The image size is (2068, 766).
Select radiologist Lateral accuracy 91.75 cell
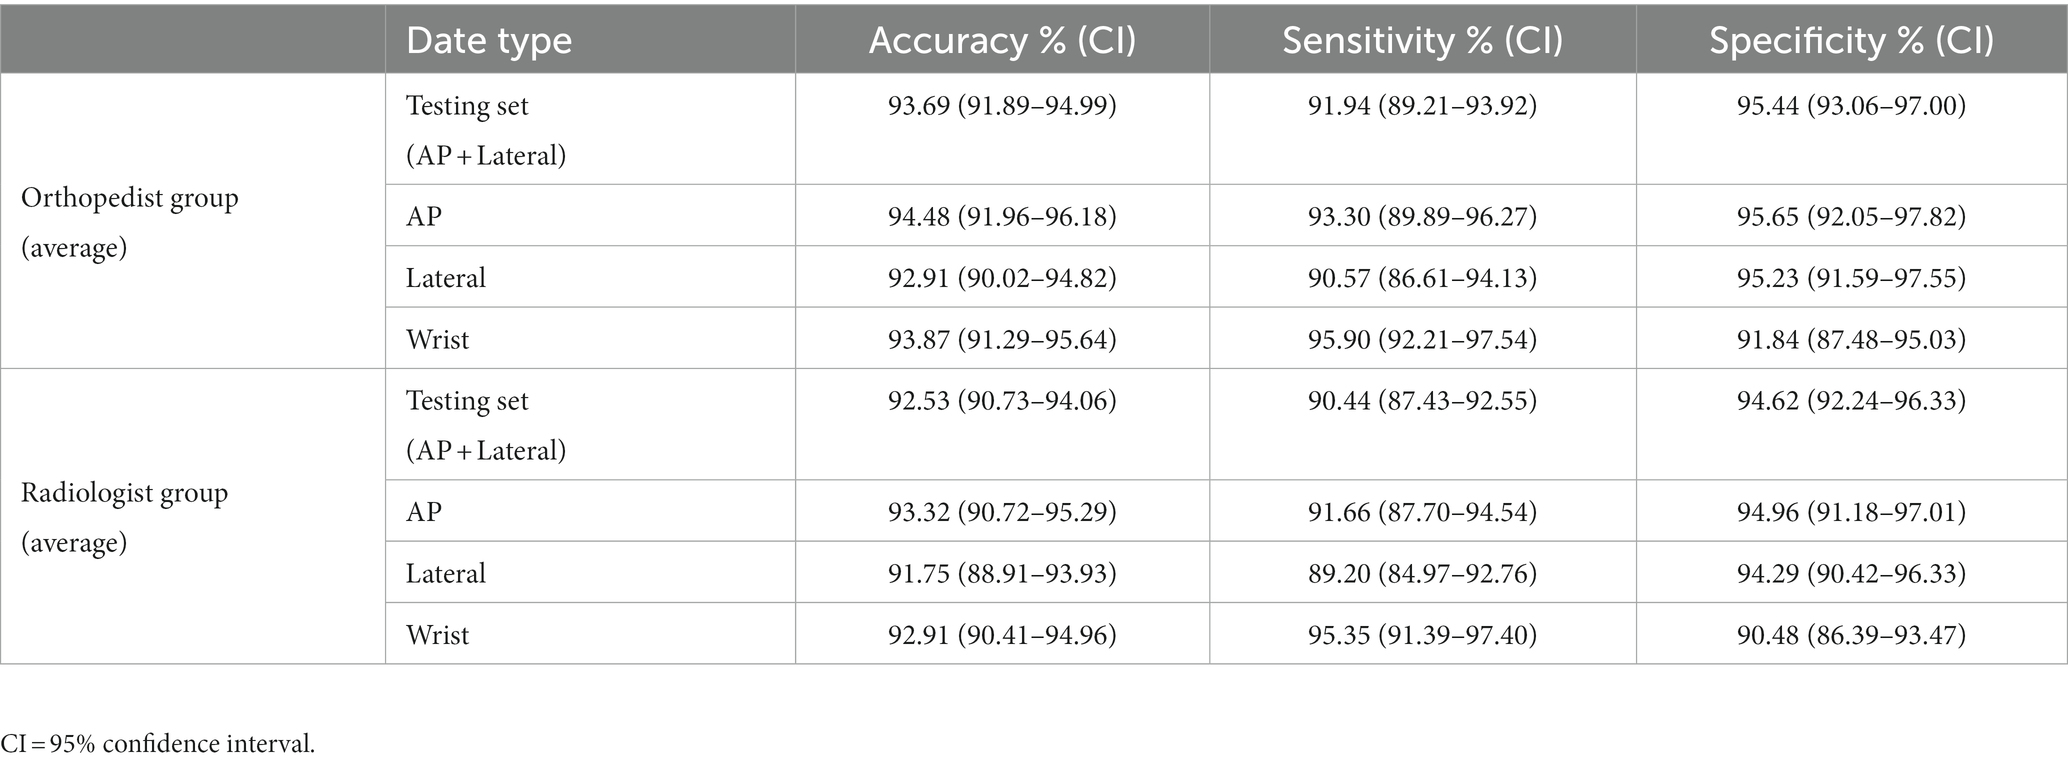[x=1002, y=573]
